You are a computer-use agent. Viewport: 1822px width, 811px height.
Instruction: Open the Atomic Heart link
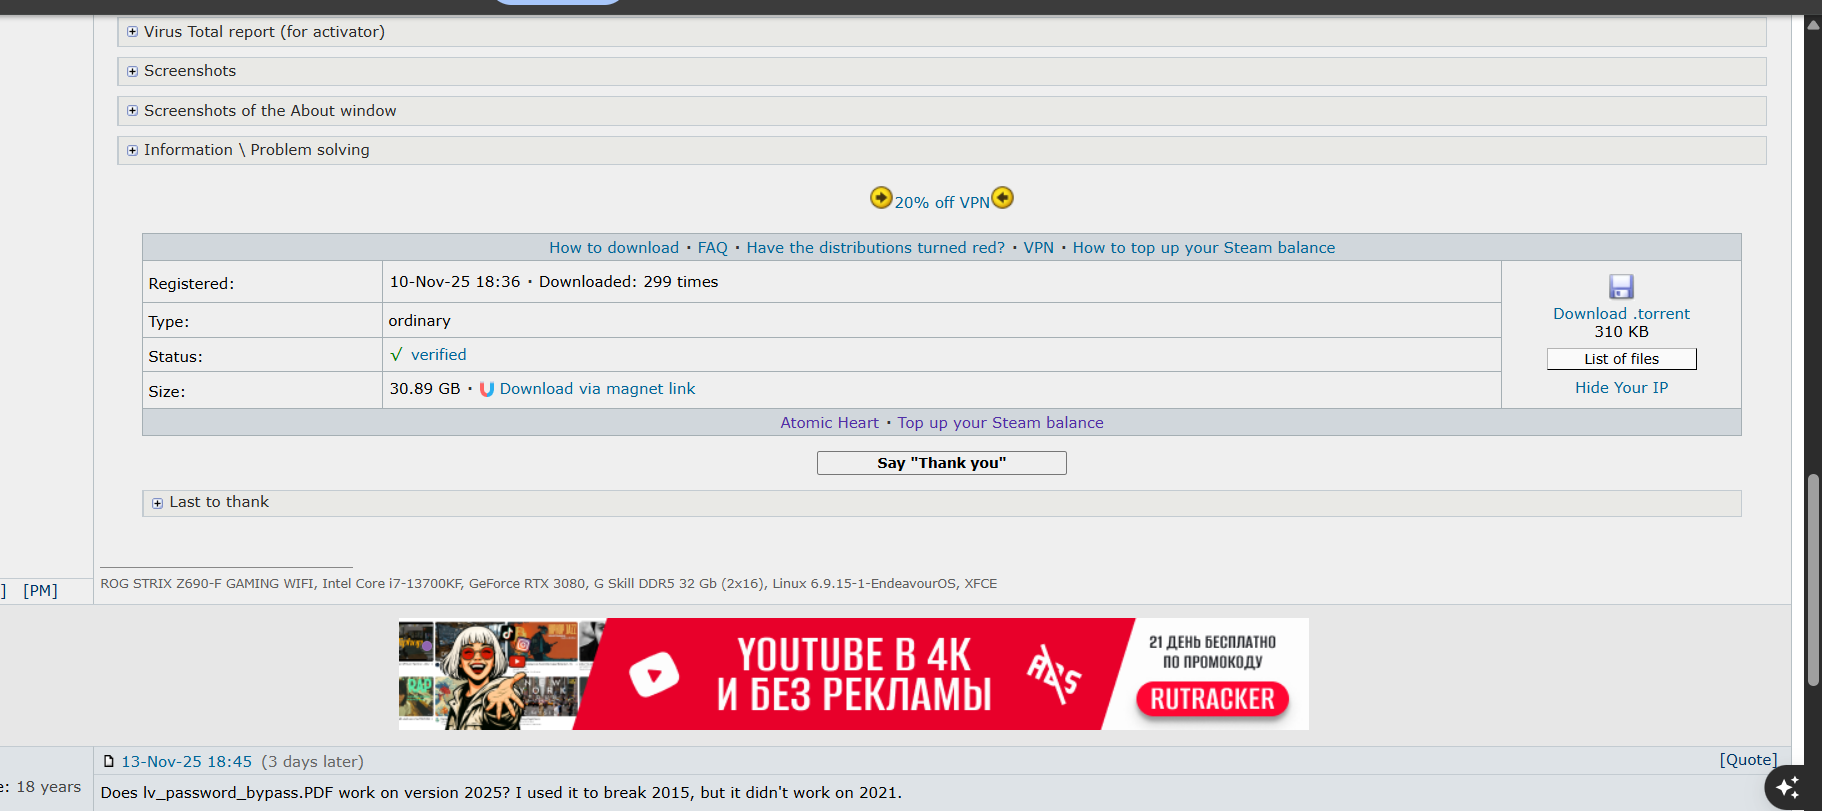tap(830, 423)
